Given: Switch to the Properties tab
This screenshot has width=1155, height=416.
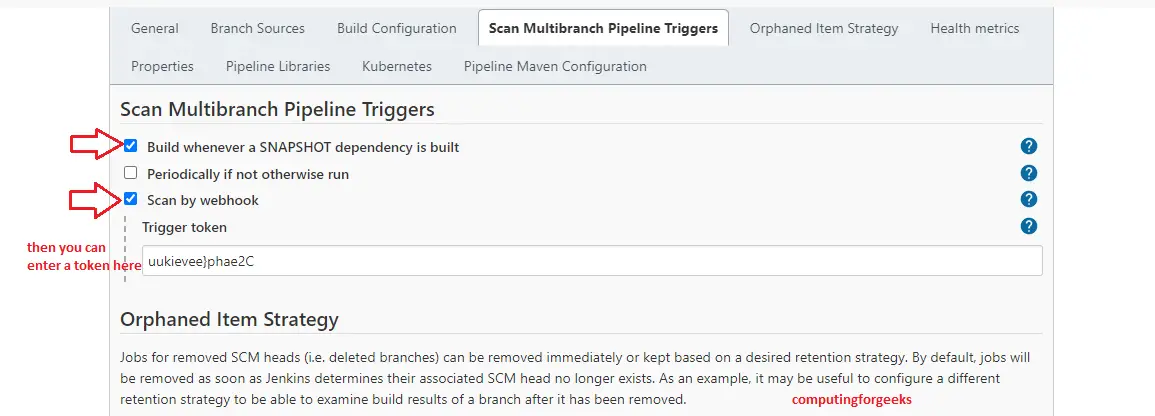Looking at the screenshot, I should click(162, 66).
